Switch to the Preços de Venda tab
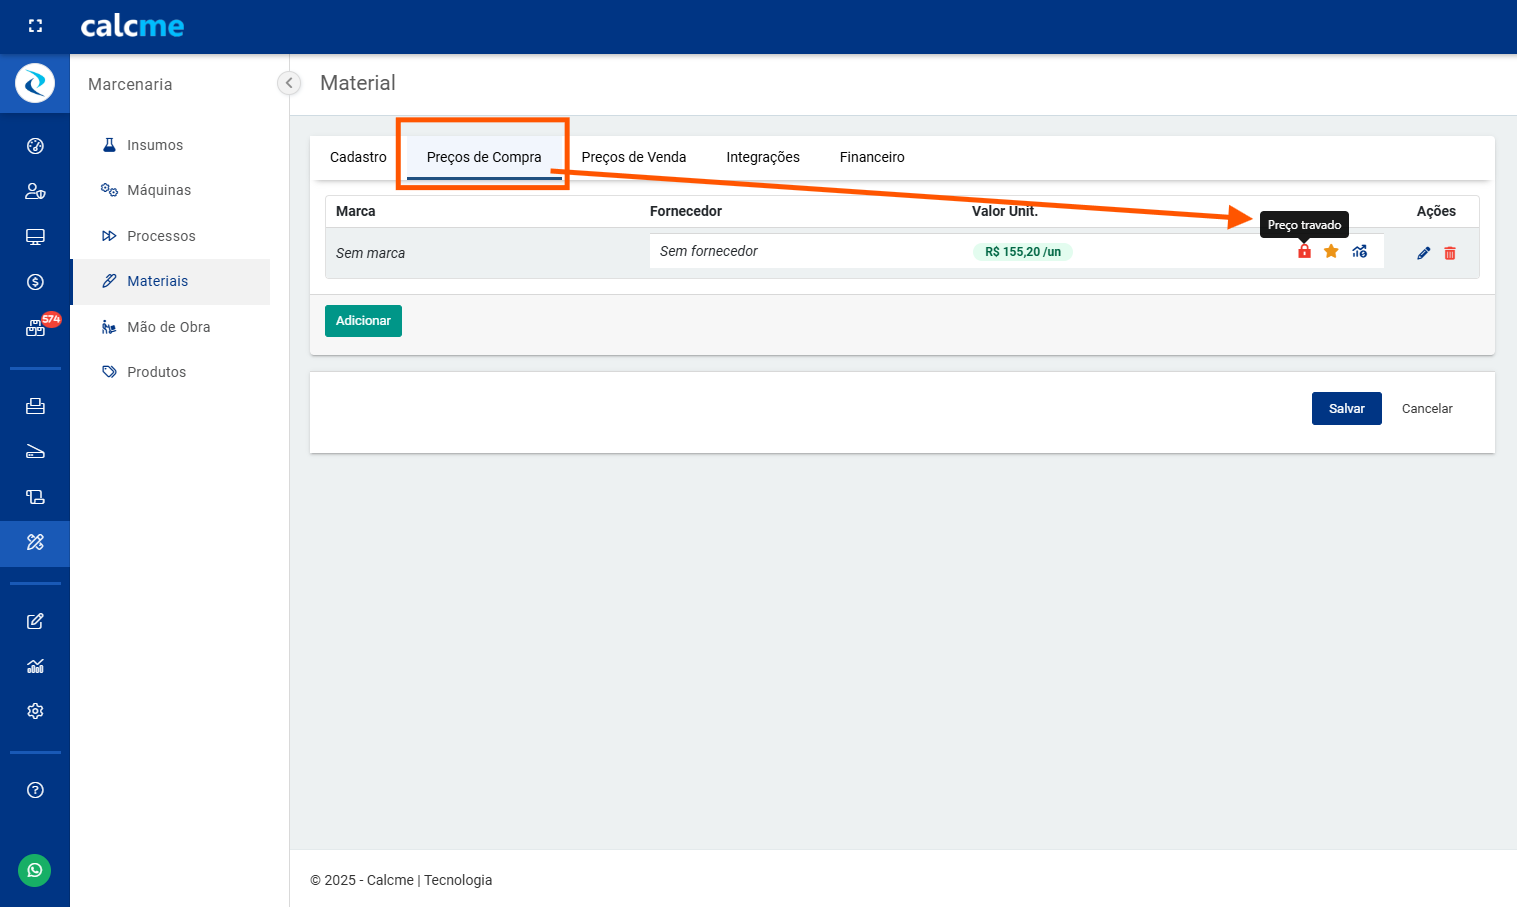 tap(633, 157)
